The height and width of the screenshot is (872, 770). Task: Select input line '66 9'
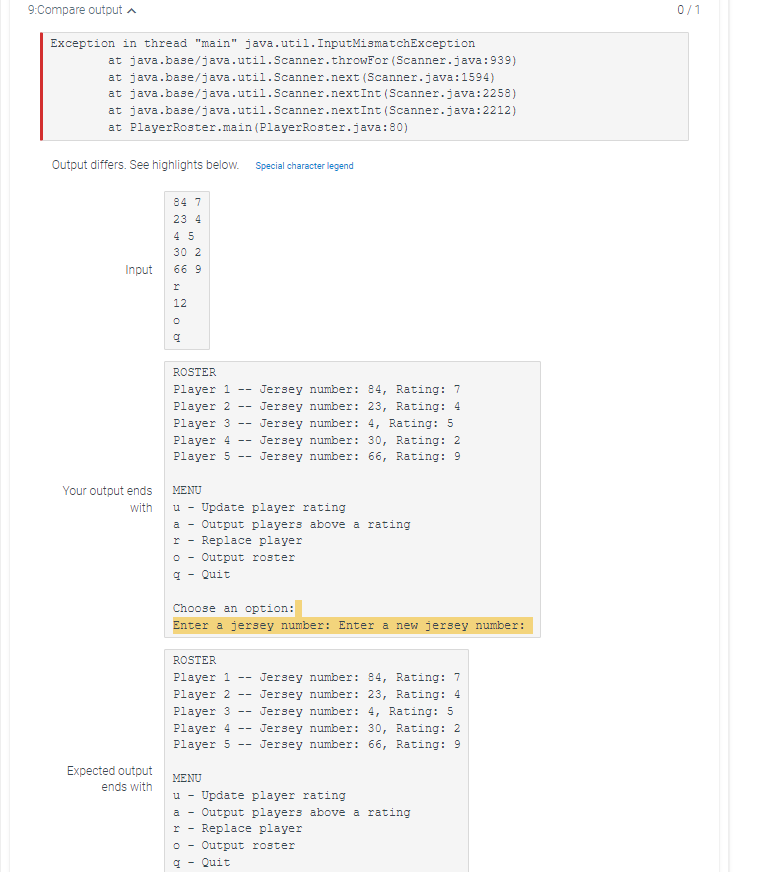pyautogui.click(x=187, y=269)
